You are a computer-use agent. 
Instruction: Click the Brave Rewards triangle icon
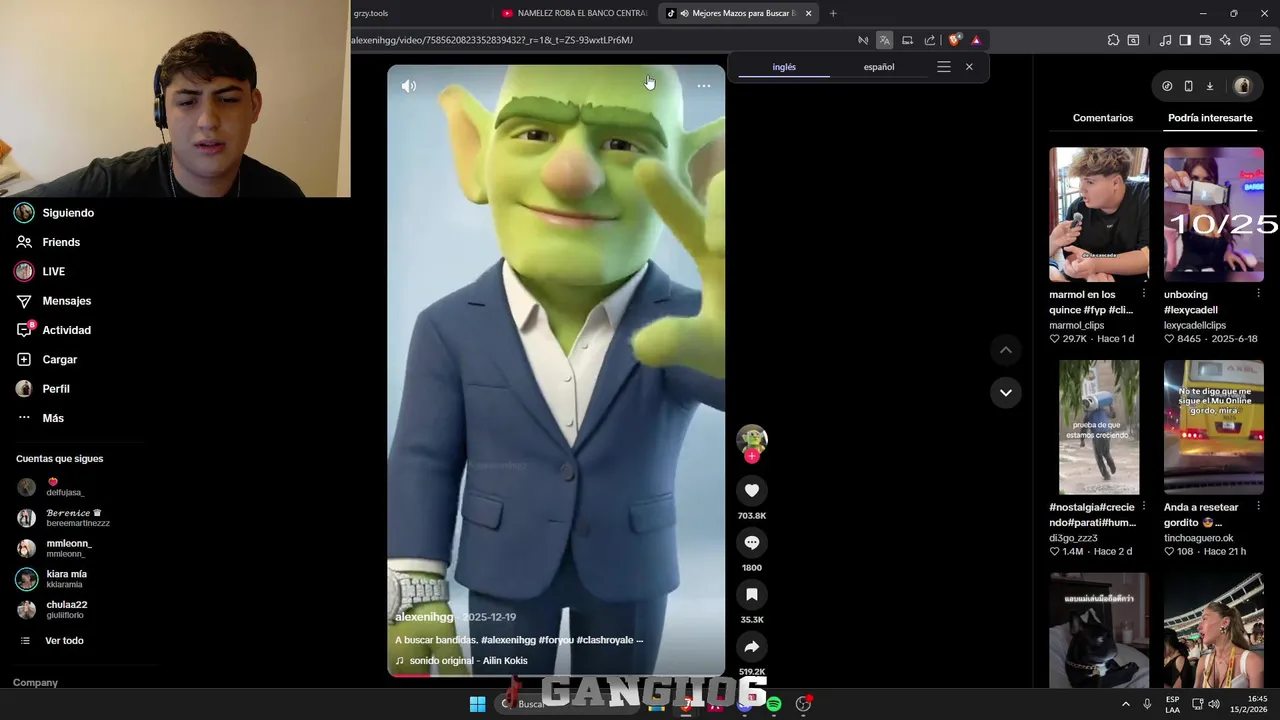pos(976,40)
